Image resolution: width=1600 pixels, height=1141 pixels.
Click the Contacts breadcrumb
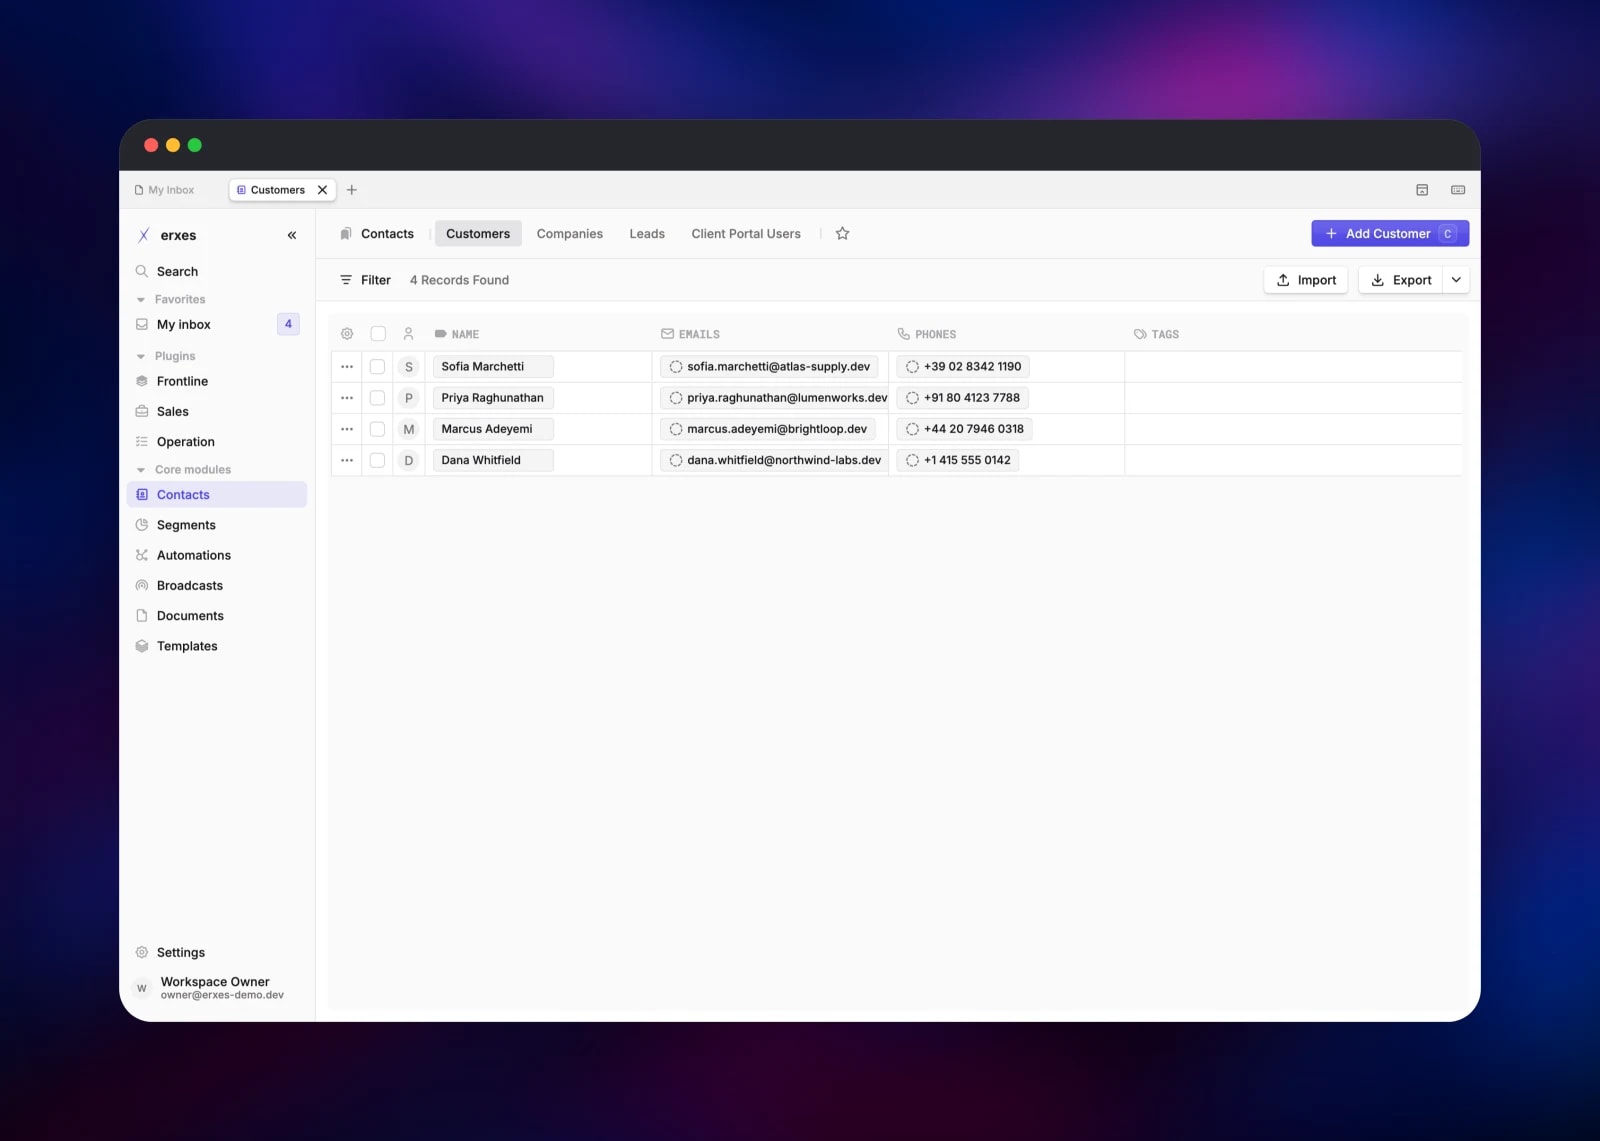(x=377, y=233)
